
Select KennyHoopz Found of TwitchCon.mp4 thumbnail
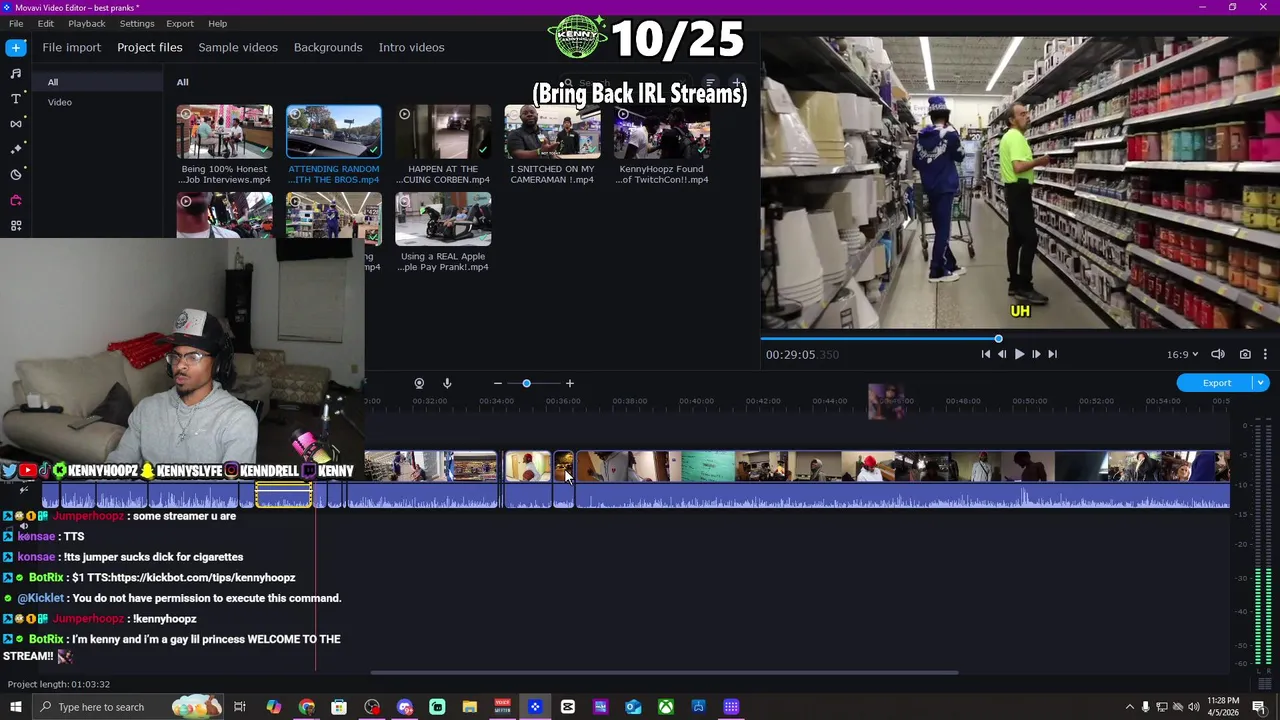pos(661,132)
